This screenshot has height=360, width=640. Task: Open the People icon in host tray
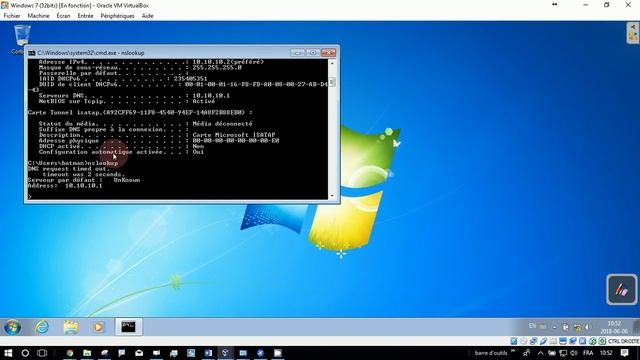[527, 353]
